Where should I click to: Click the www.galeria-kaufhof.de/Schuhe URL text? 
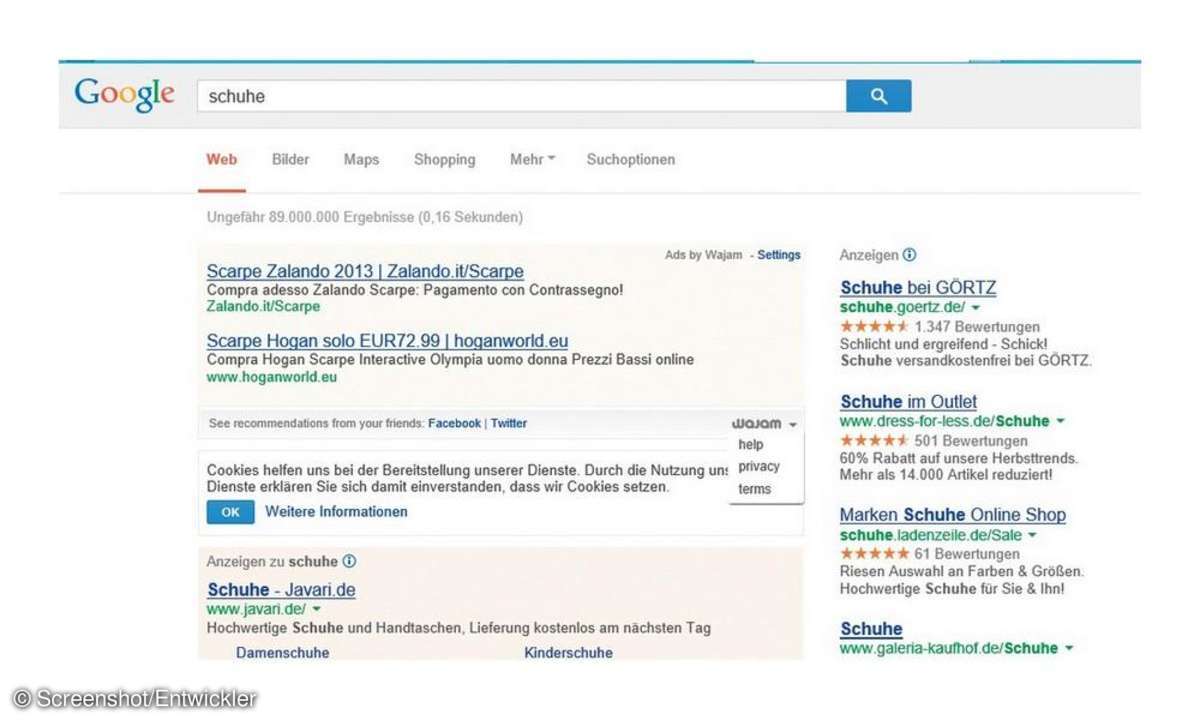pos(949,648)
